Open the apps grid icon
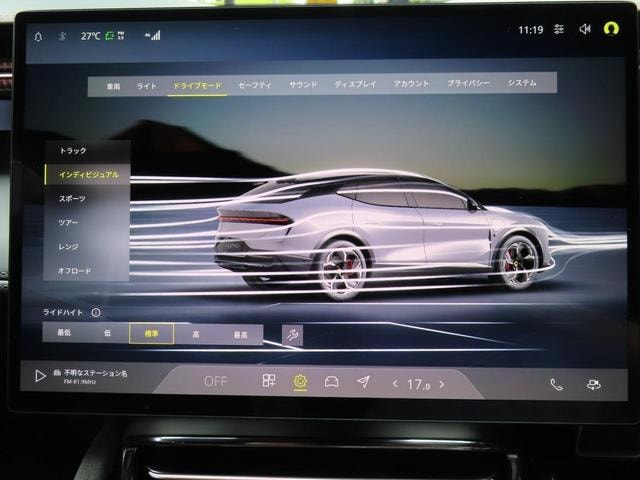Viewport: 640px width, 480px height. (269, 380)
